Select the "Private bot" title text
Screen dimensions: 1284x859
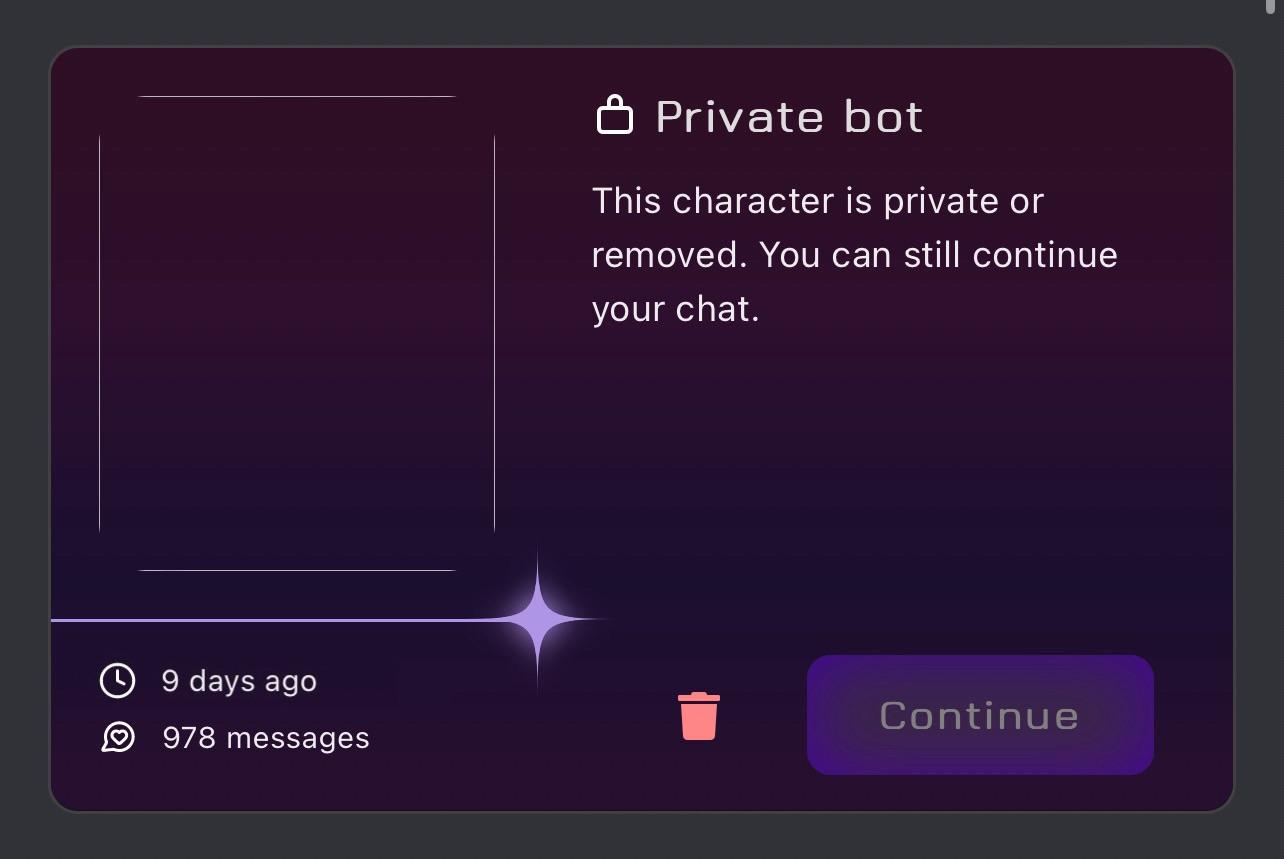point(788,116)
